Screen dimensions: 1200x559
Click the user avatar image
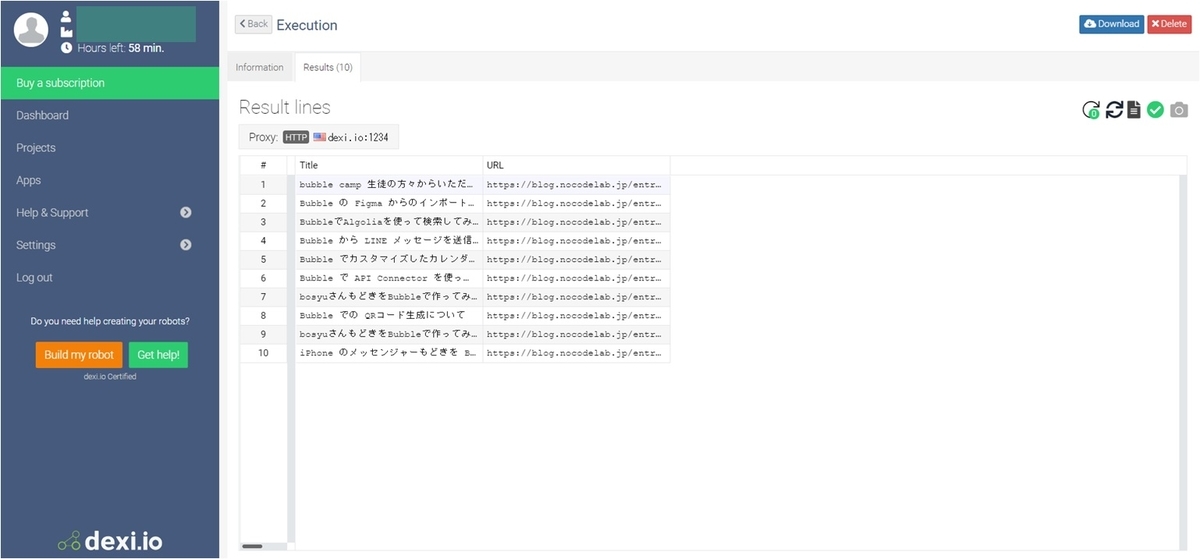[x=32, y=29]
